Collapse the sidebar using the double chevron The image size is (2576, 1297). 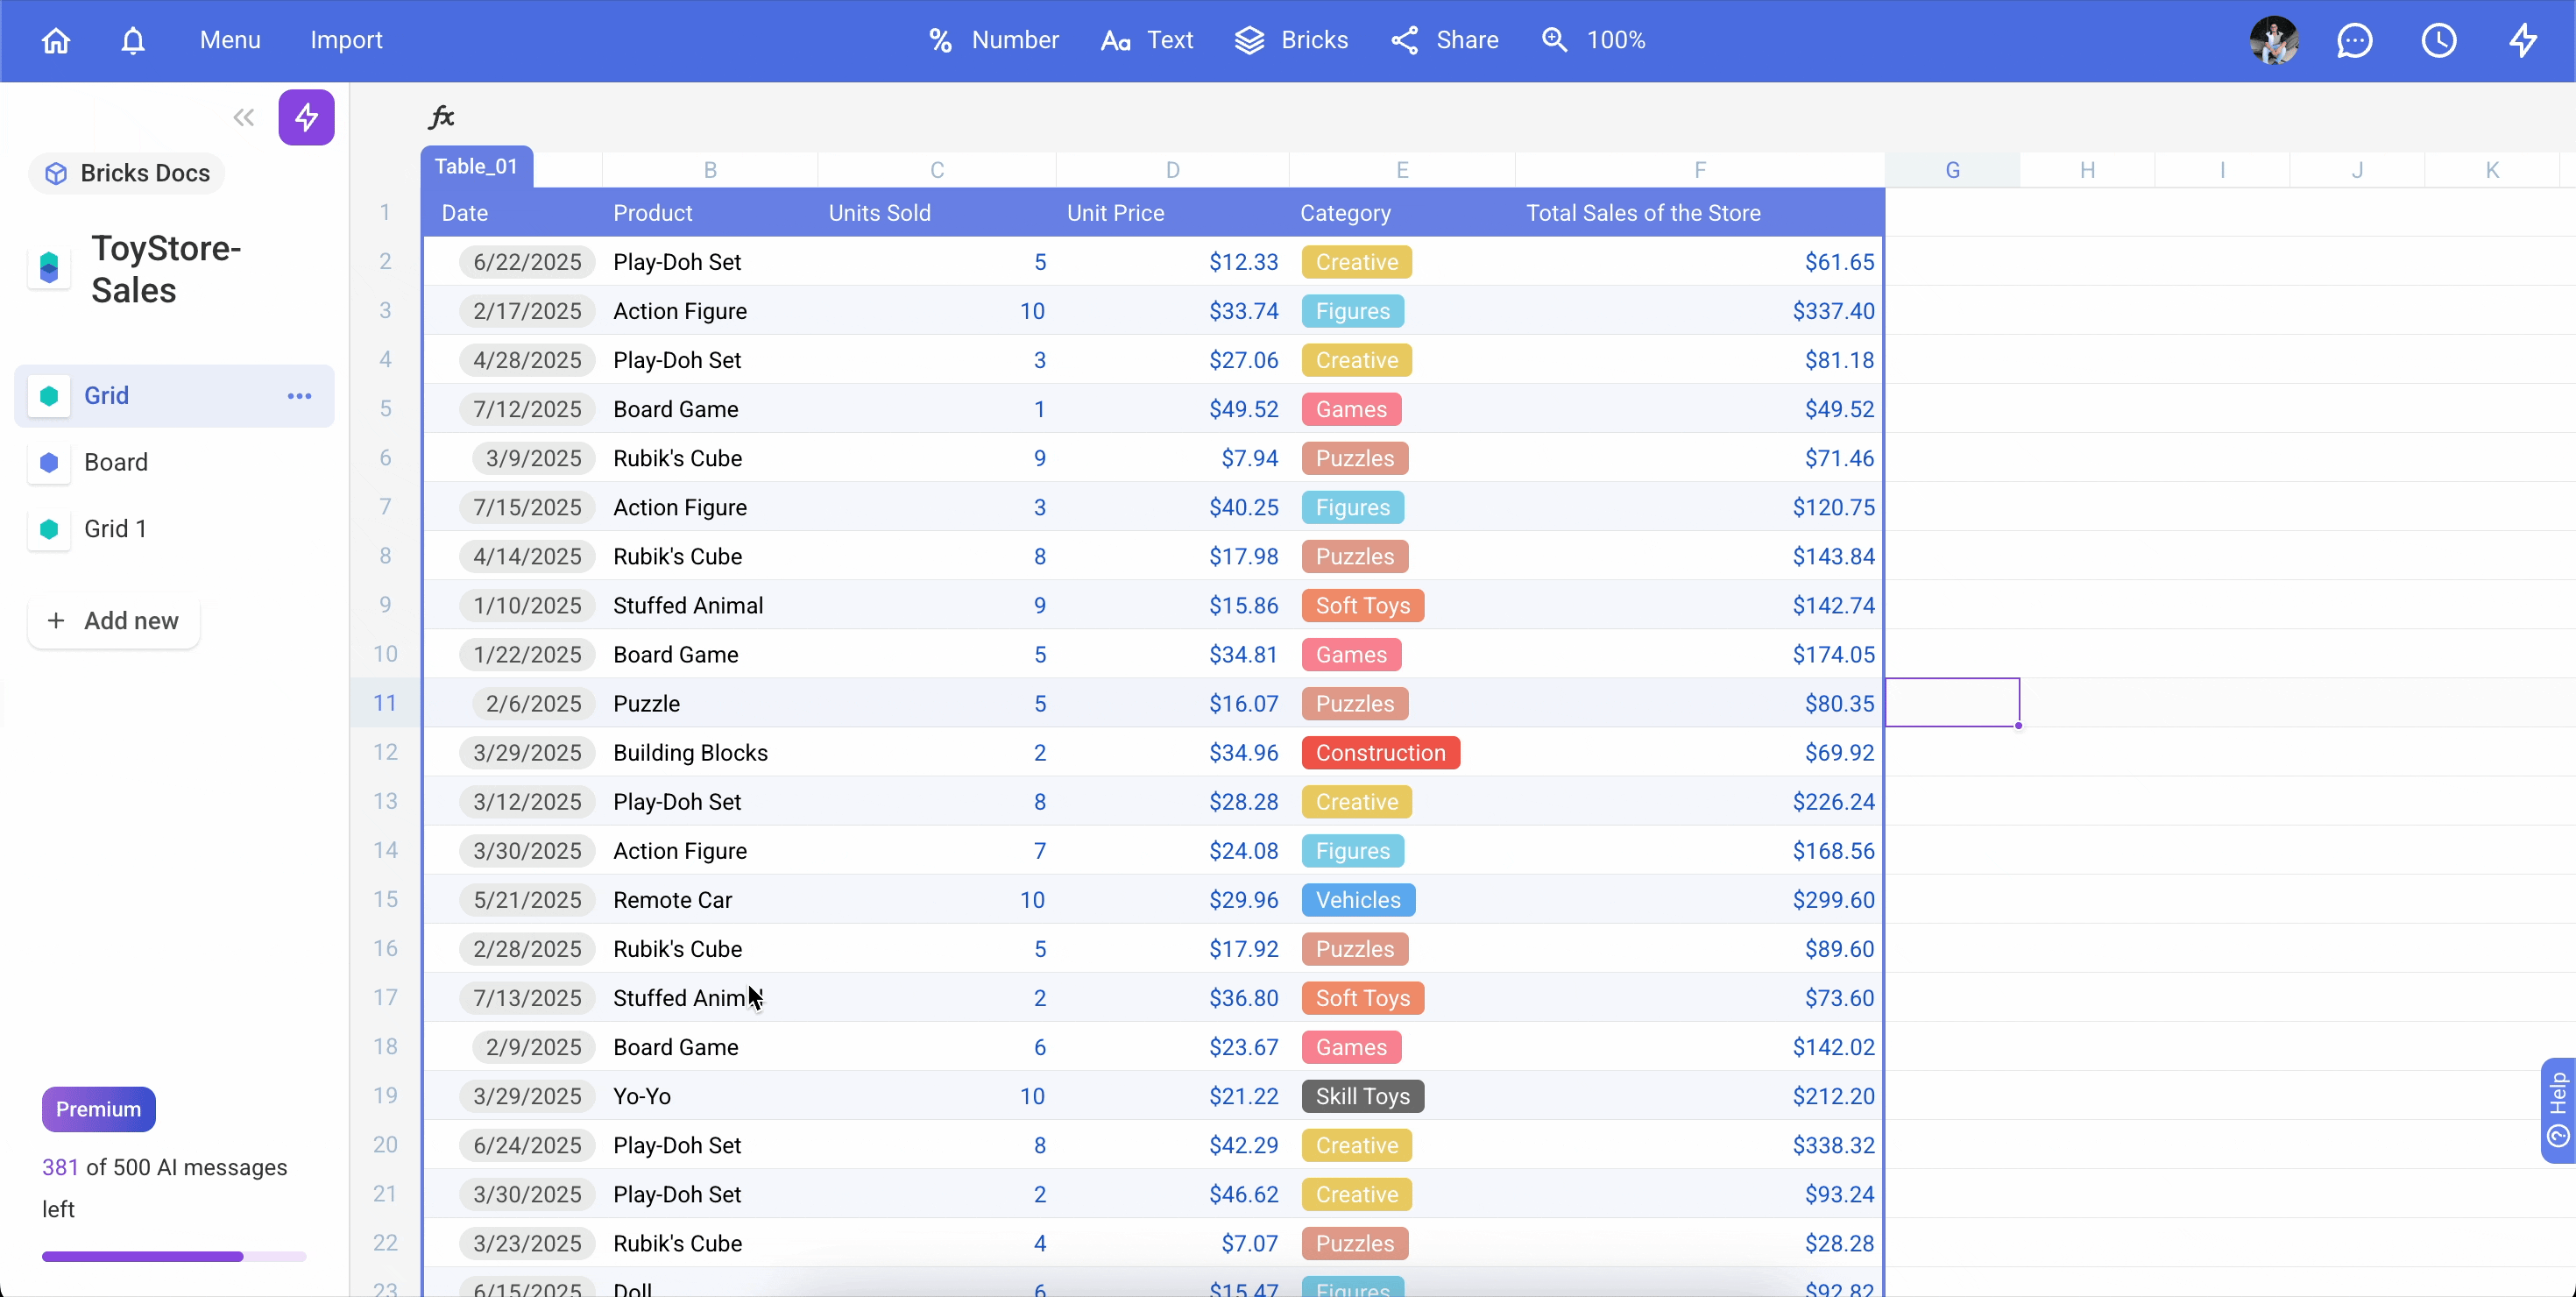pos(243,117)
